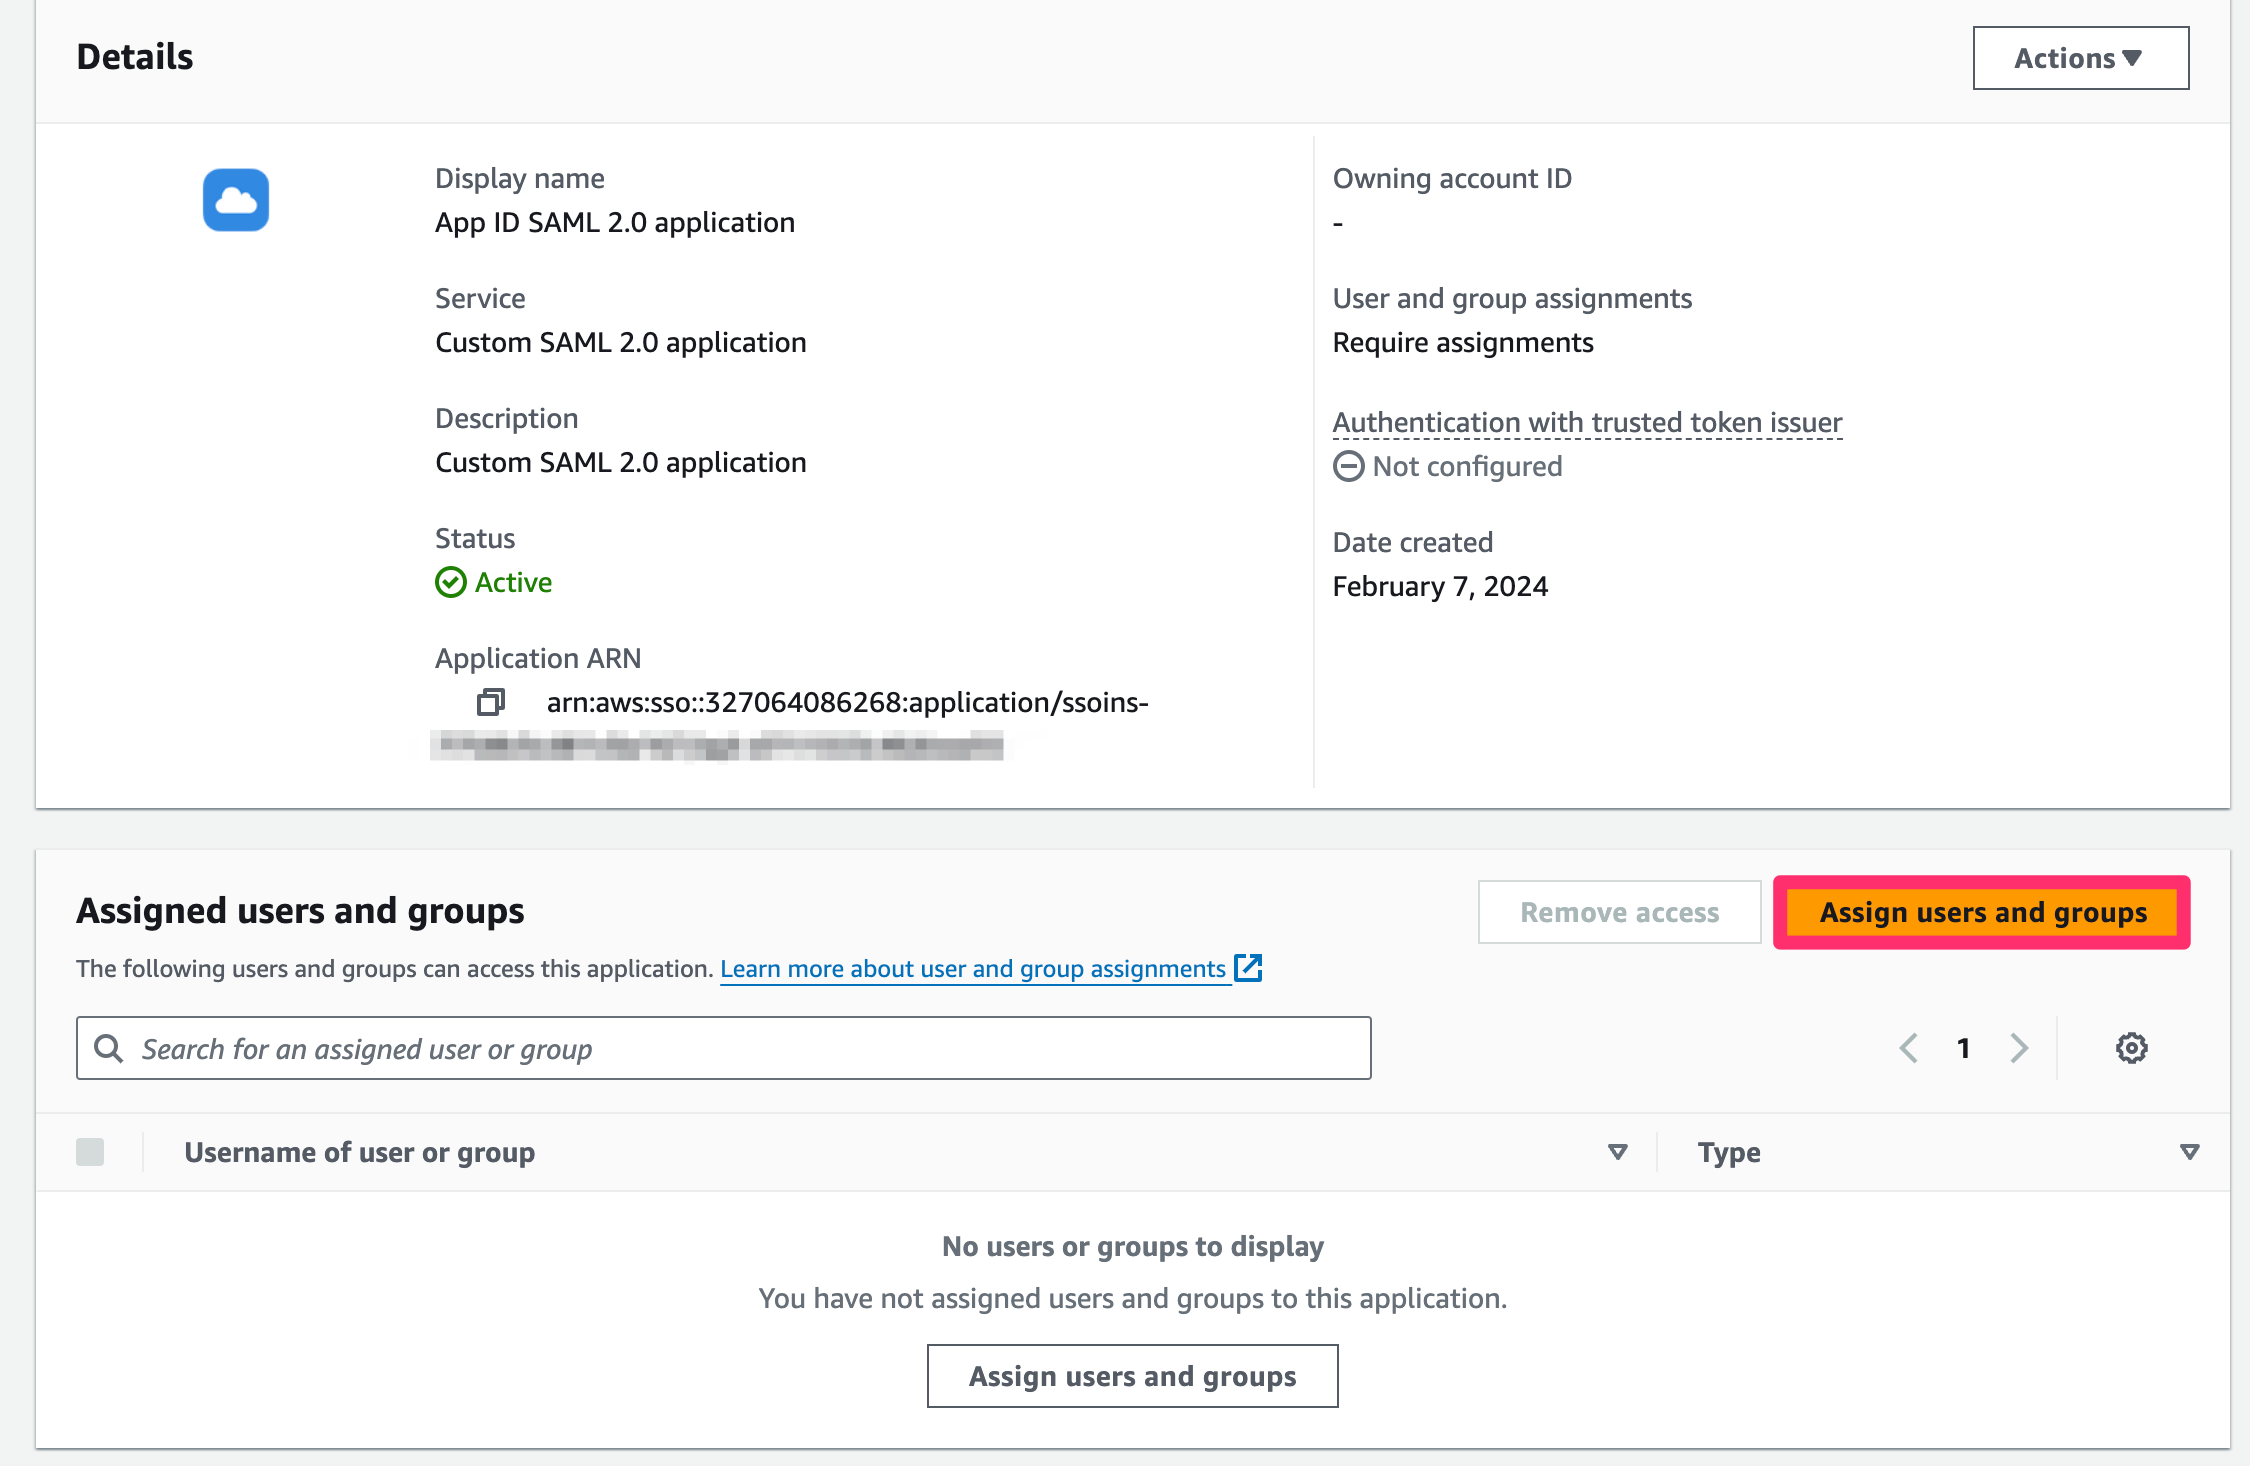2250x1466 pixels.
Task: Focus the assigned user or group search field
Action: point(740,1048)
